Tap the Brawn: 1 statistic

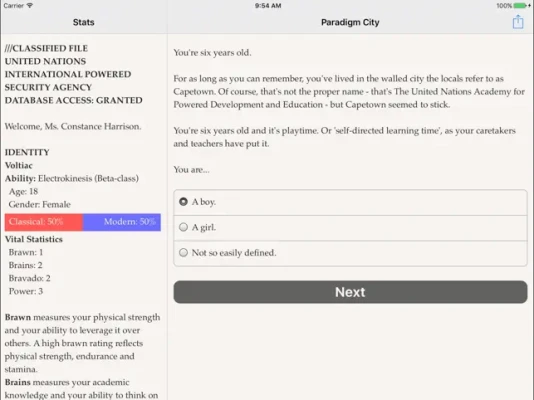pos(26,252)
